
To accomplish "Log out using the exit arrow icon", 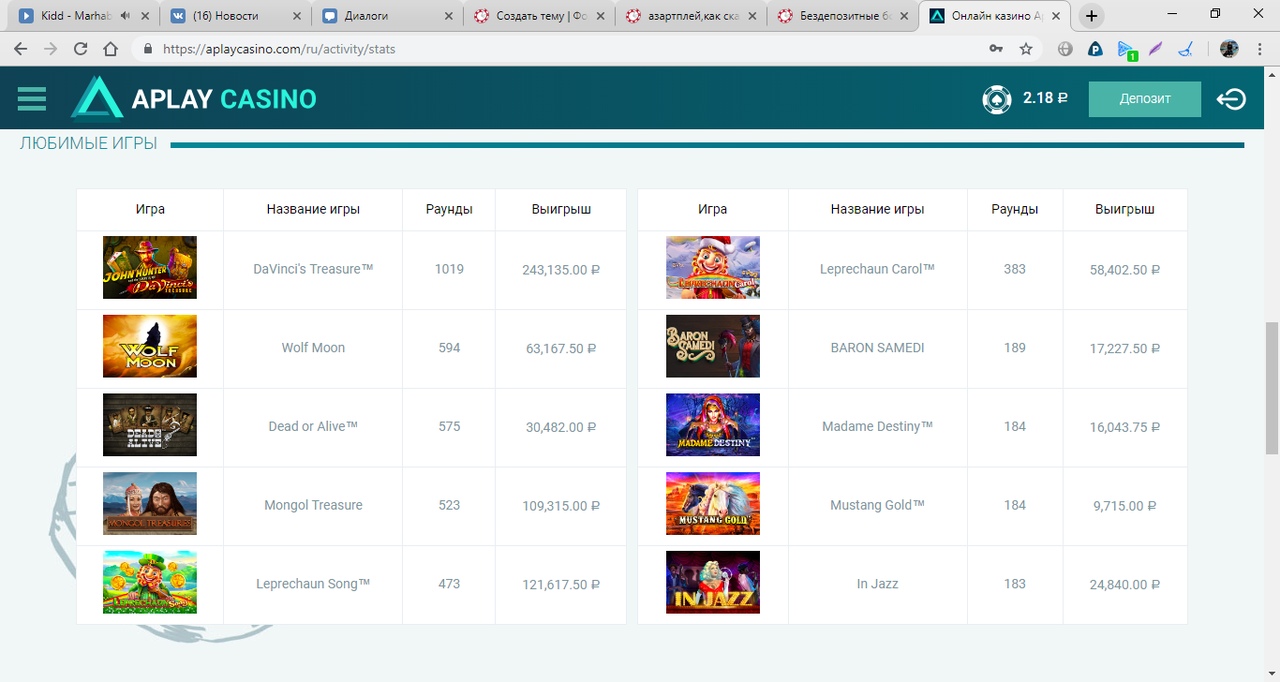I will click(x=1231, y=99).
